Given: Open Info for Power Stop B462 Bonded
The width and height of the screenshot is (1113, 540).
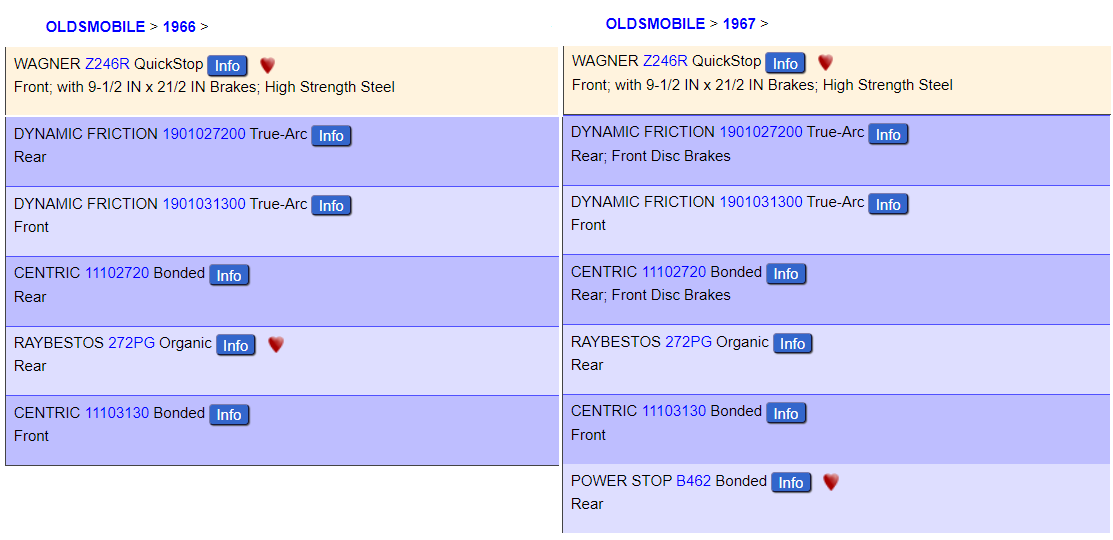Looking at the screenshot, I should (790, 483).
